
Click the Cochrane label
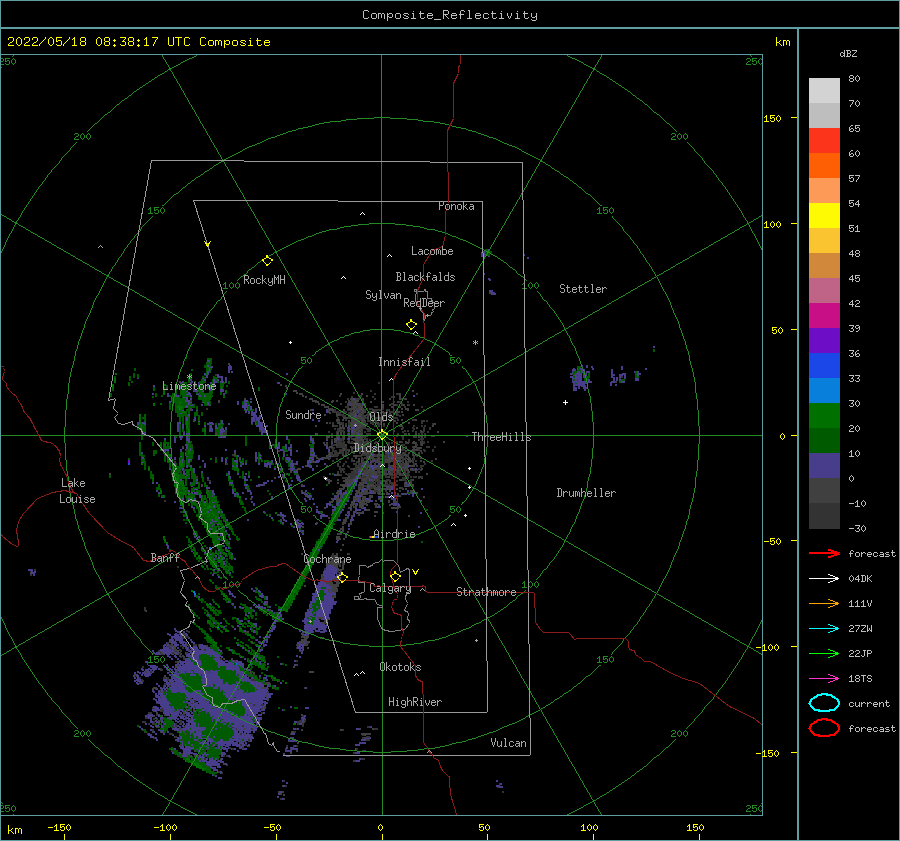[x=327, y=559]
